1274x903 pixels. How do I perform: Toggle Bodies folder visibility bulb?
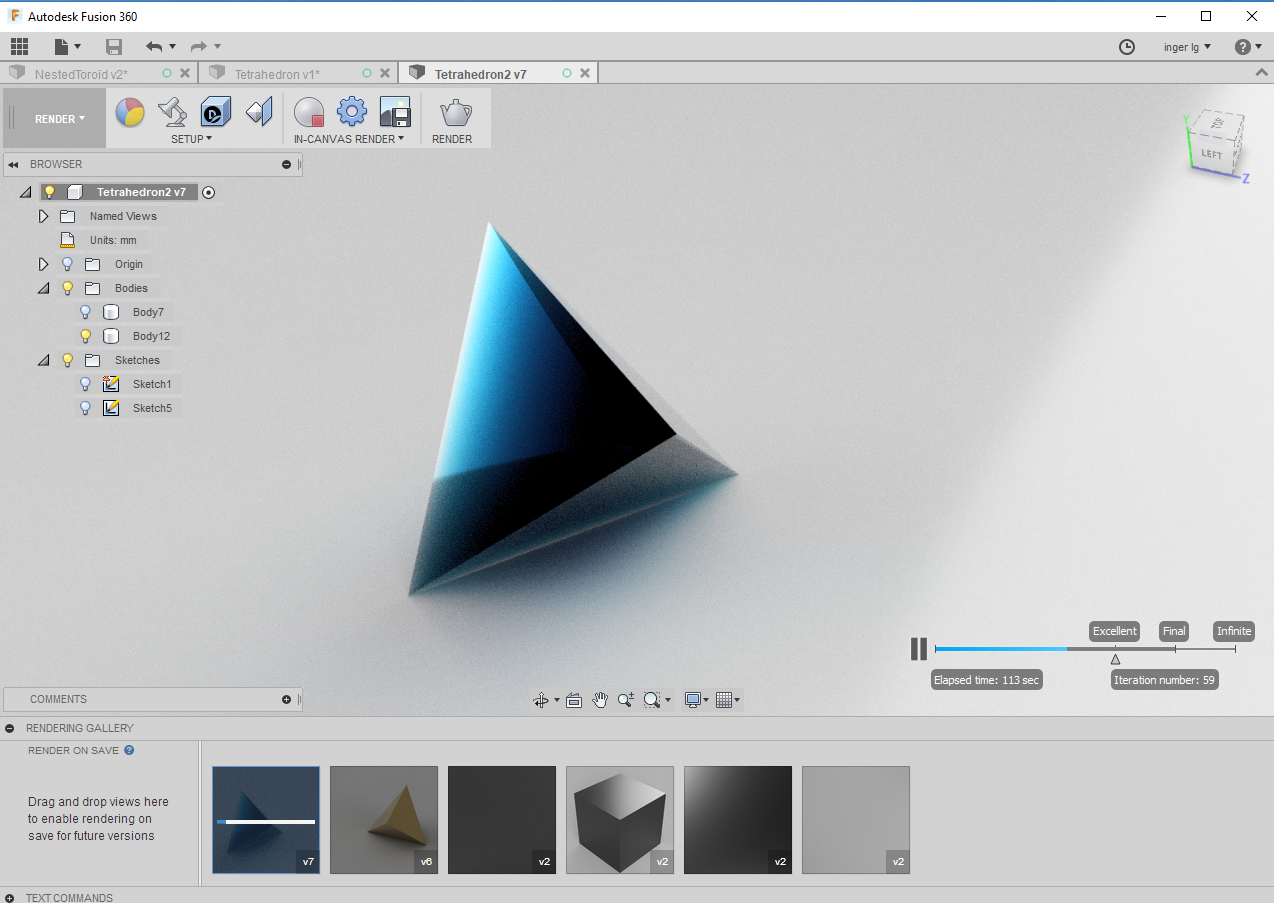pos(68,288)
